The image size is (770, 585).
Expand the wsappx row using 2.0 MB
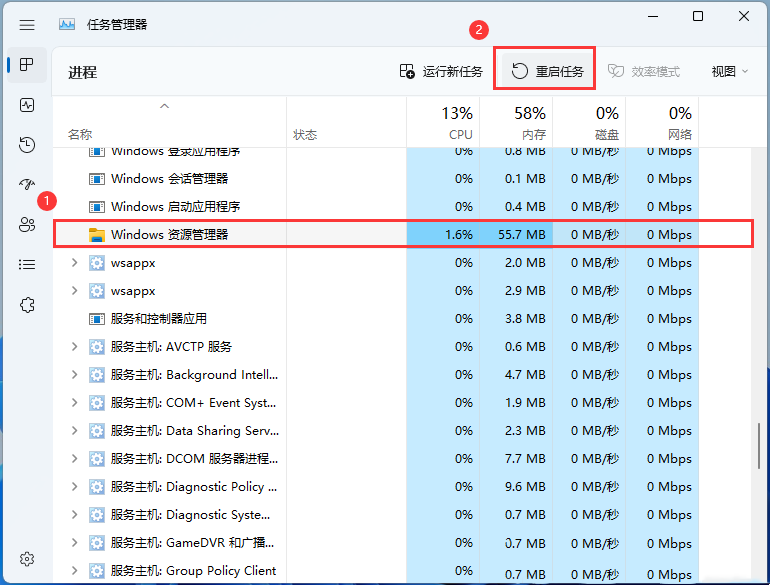pyautogui.click(x=75, y=263)
